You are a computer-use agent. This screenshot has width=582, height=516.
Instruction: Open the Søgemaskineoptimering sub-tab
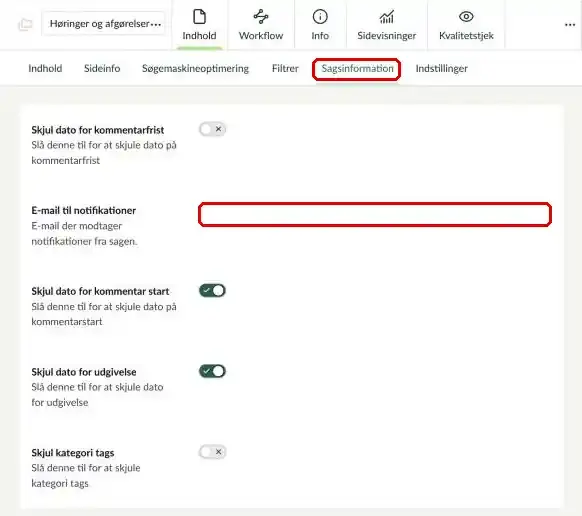click(195, 69)
